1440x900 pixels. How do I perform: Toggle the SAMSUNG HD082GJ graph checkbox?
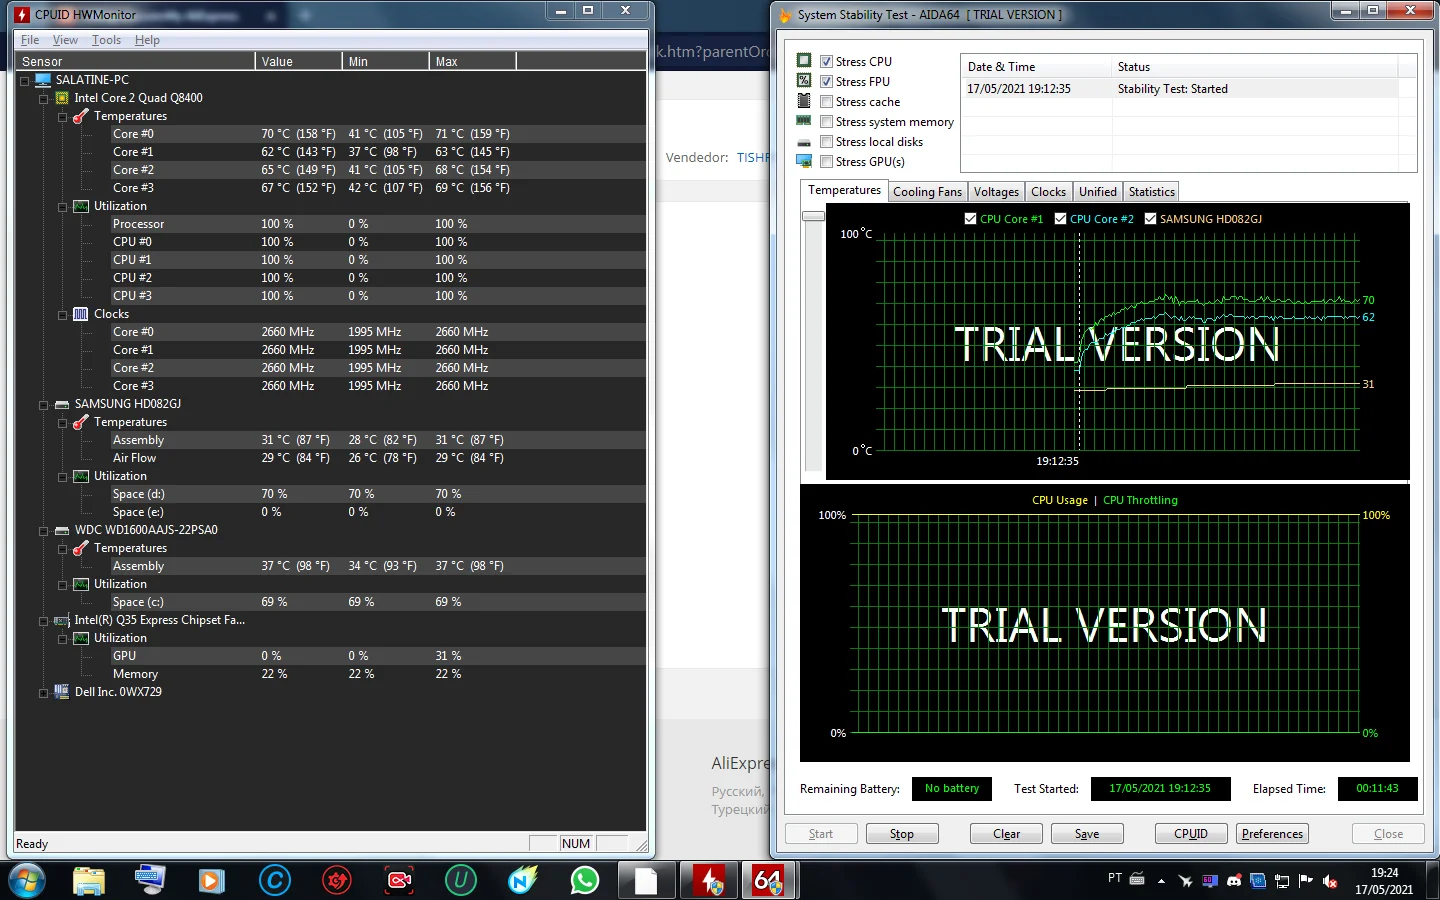(x=1150, y=219)
